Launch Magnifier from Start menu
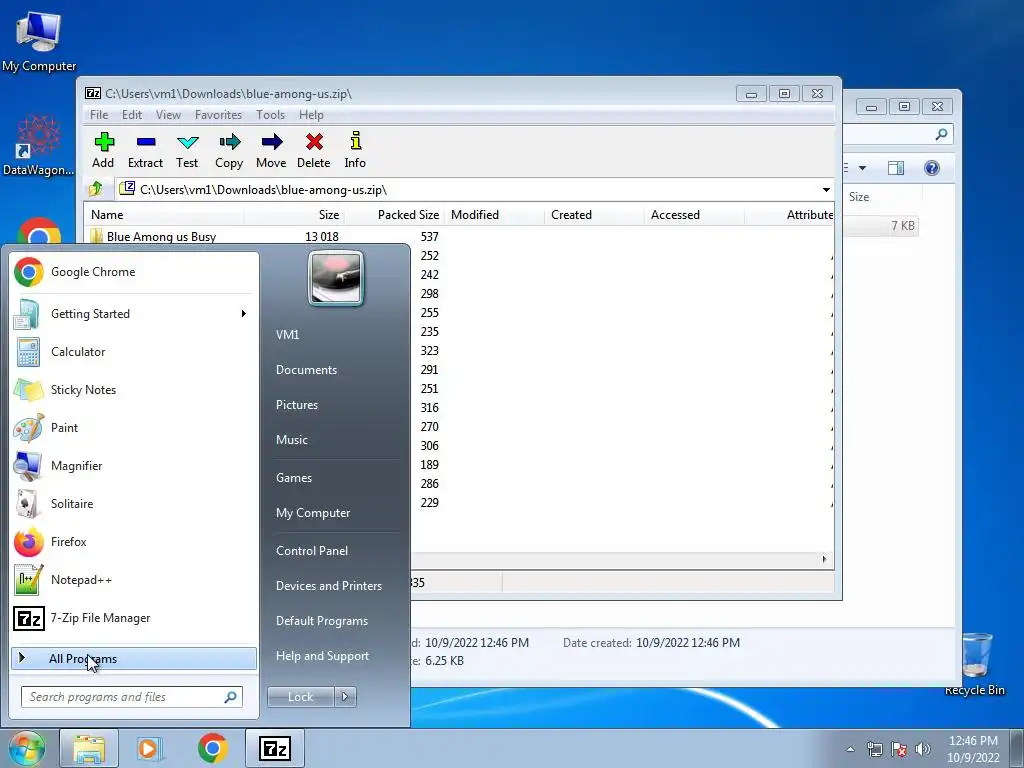Viewport: 1024px width, 768px height. pos(133,466)
